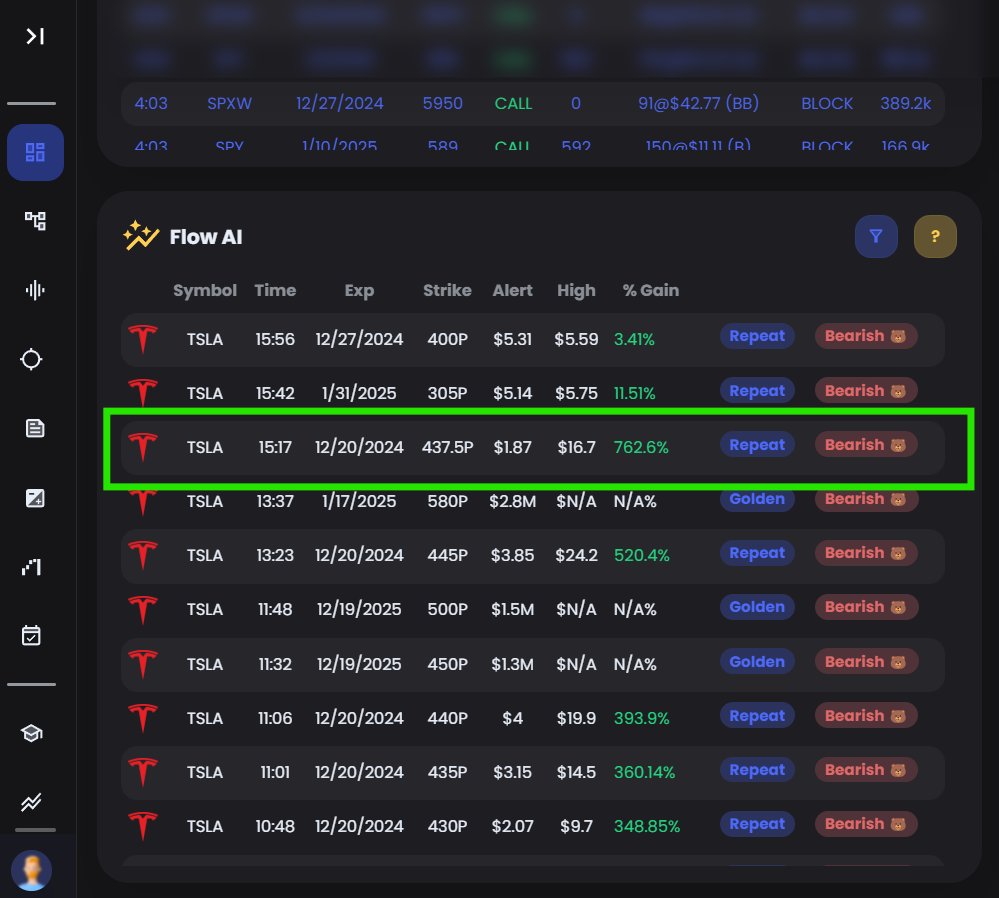Click the Bearish tag on the 440P row
The image size is (999, 898).
tap(866, 716)
